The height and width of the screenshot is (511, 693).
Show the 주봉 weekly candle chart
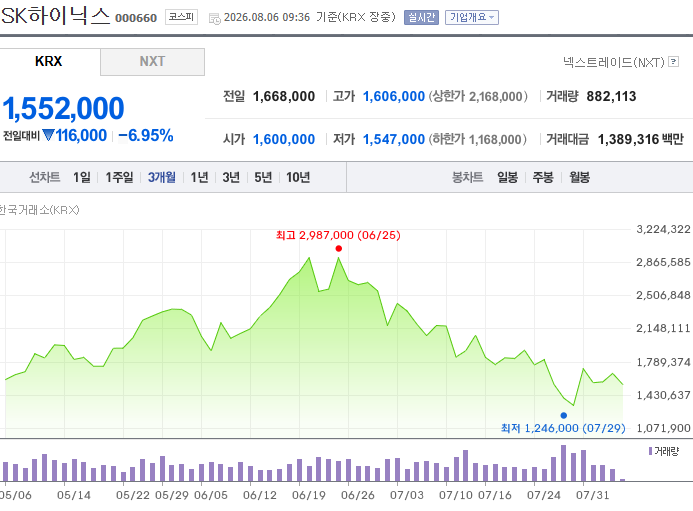point(543,177)
